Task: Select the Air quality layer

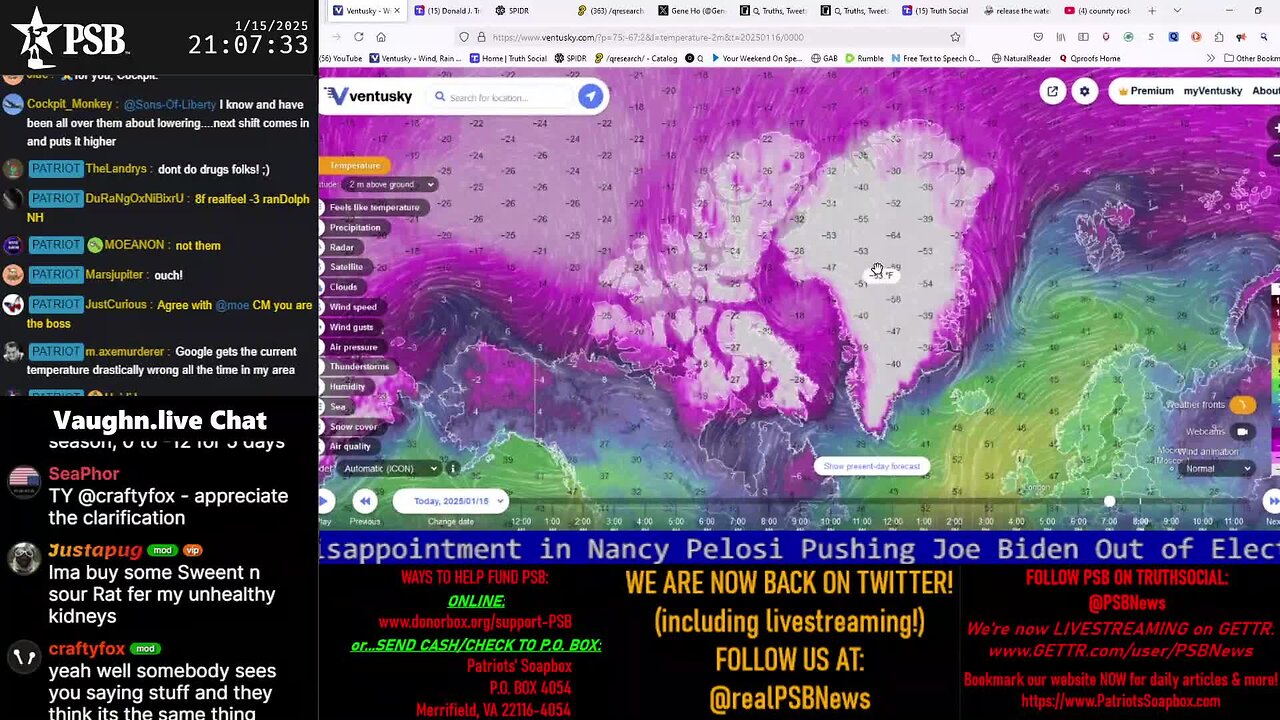Action: pyautogui.click(x=350, y=447)
